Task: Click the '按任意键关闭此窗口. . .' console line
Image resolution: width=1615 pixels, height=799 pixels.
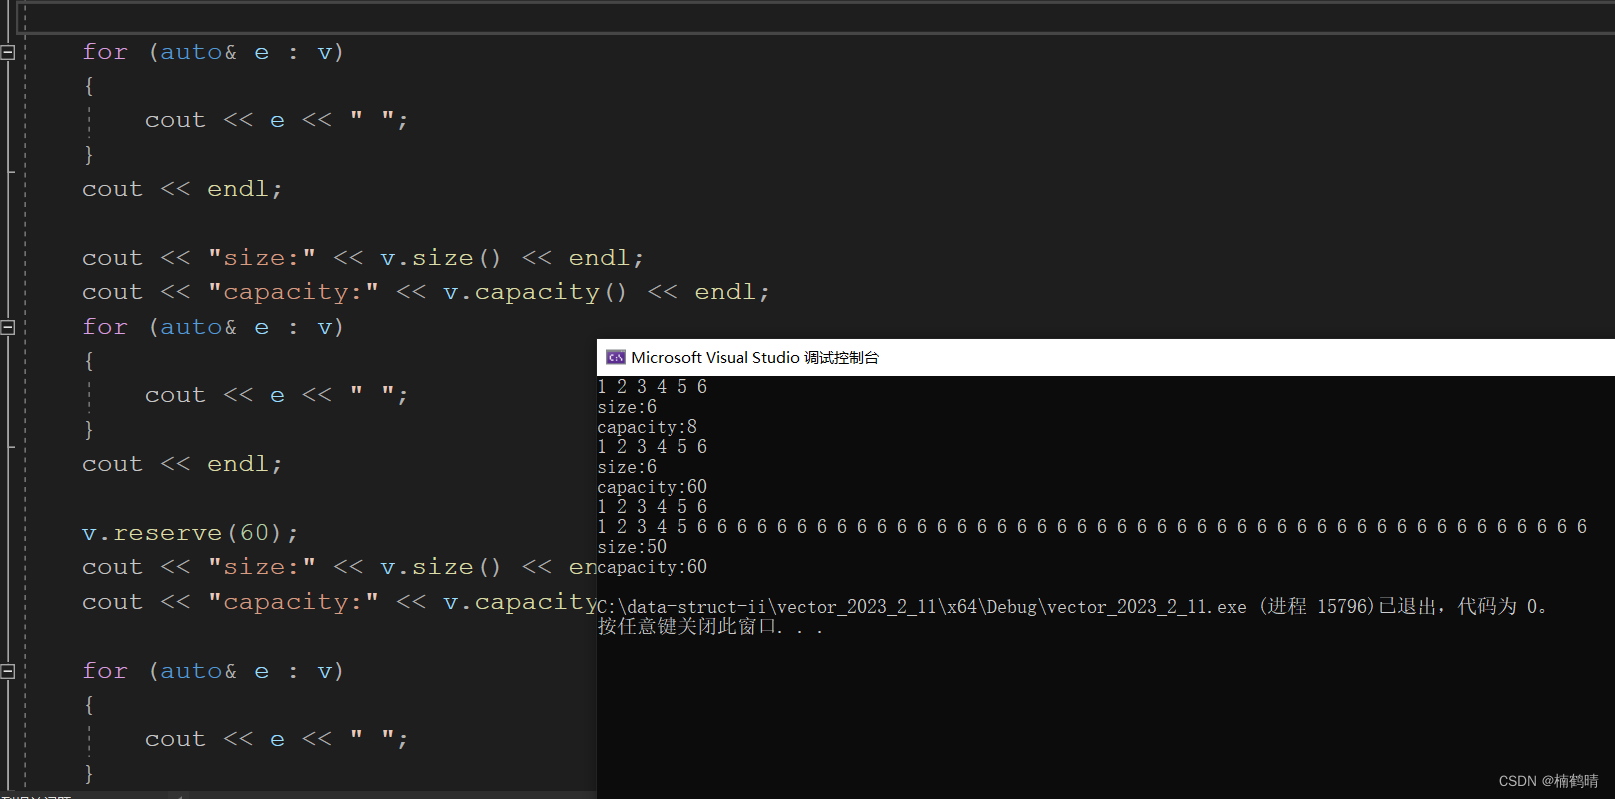Action: pyautogui.click(x=710, y=627)
